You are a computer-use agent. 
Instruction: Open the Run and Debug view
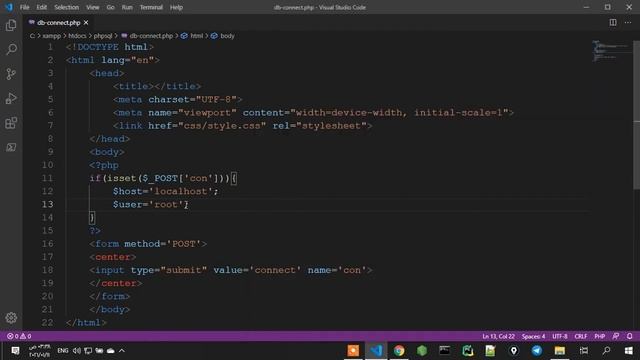[x=11, y=98]
